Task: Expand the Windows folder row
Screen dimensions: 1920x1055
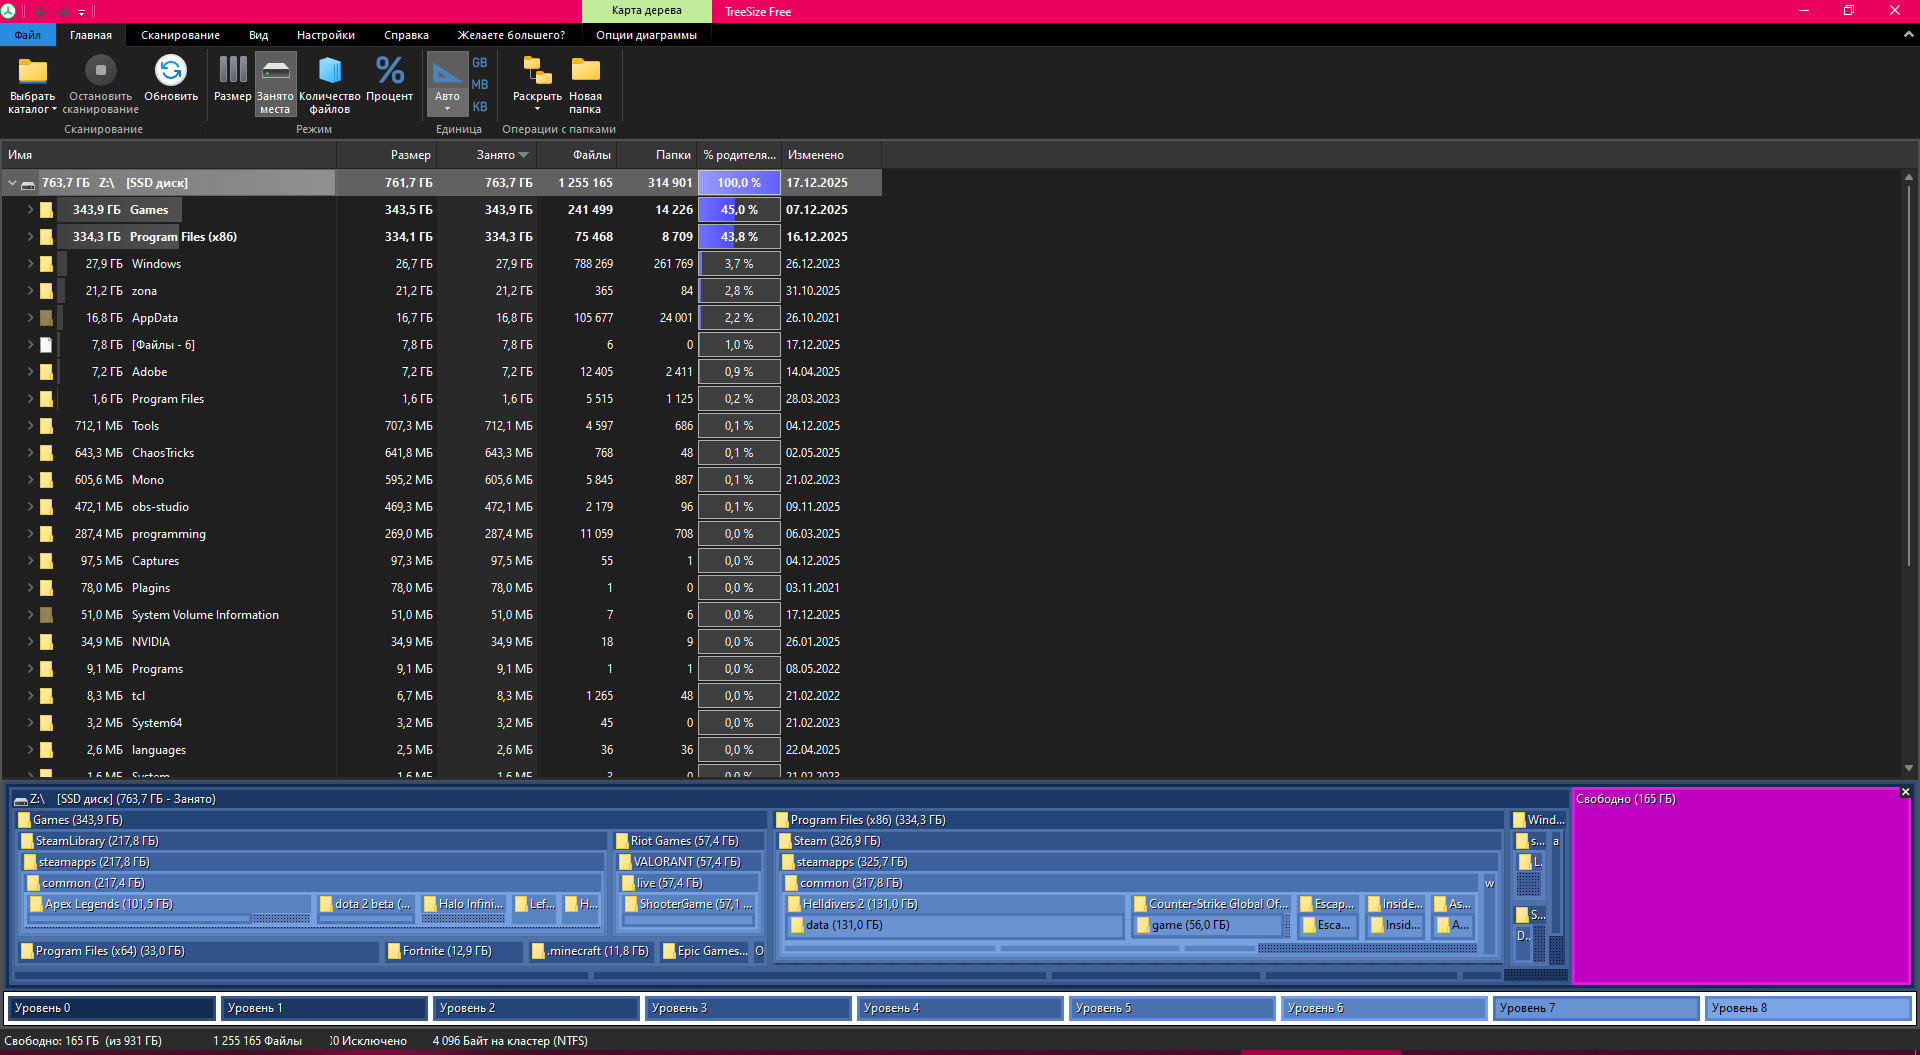Action: [x=30, y=264]
